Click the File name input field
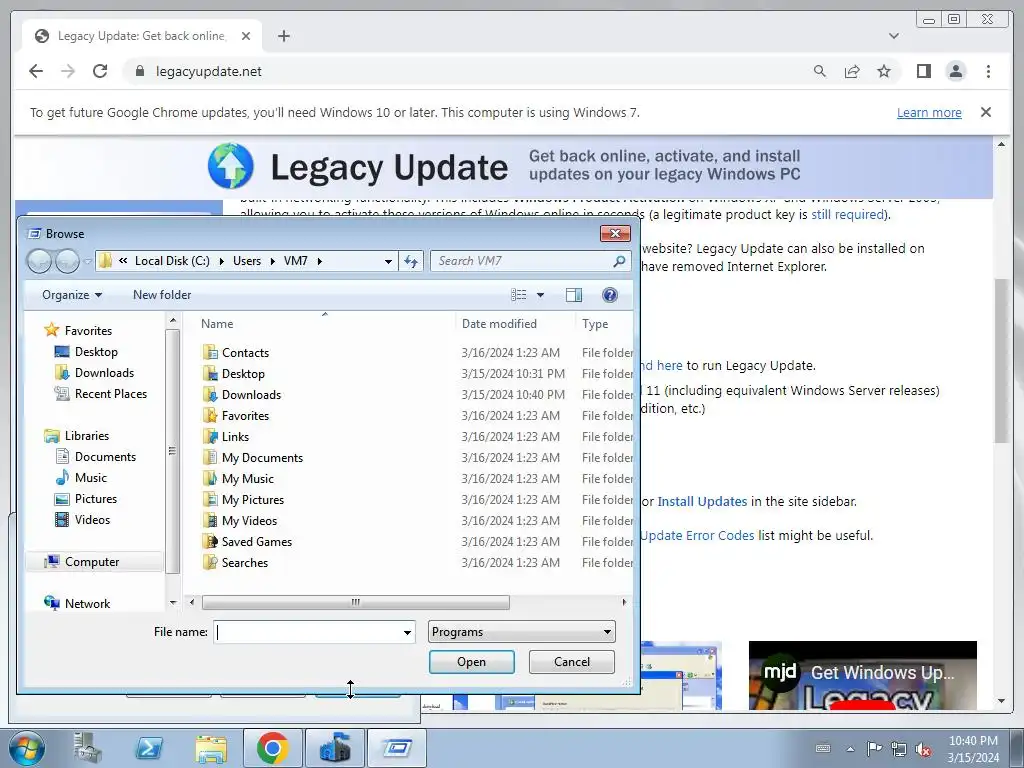The width and height of the screenshot is (1024, 768). point(307,632)
